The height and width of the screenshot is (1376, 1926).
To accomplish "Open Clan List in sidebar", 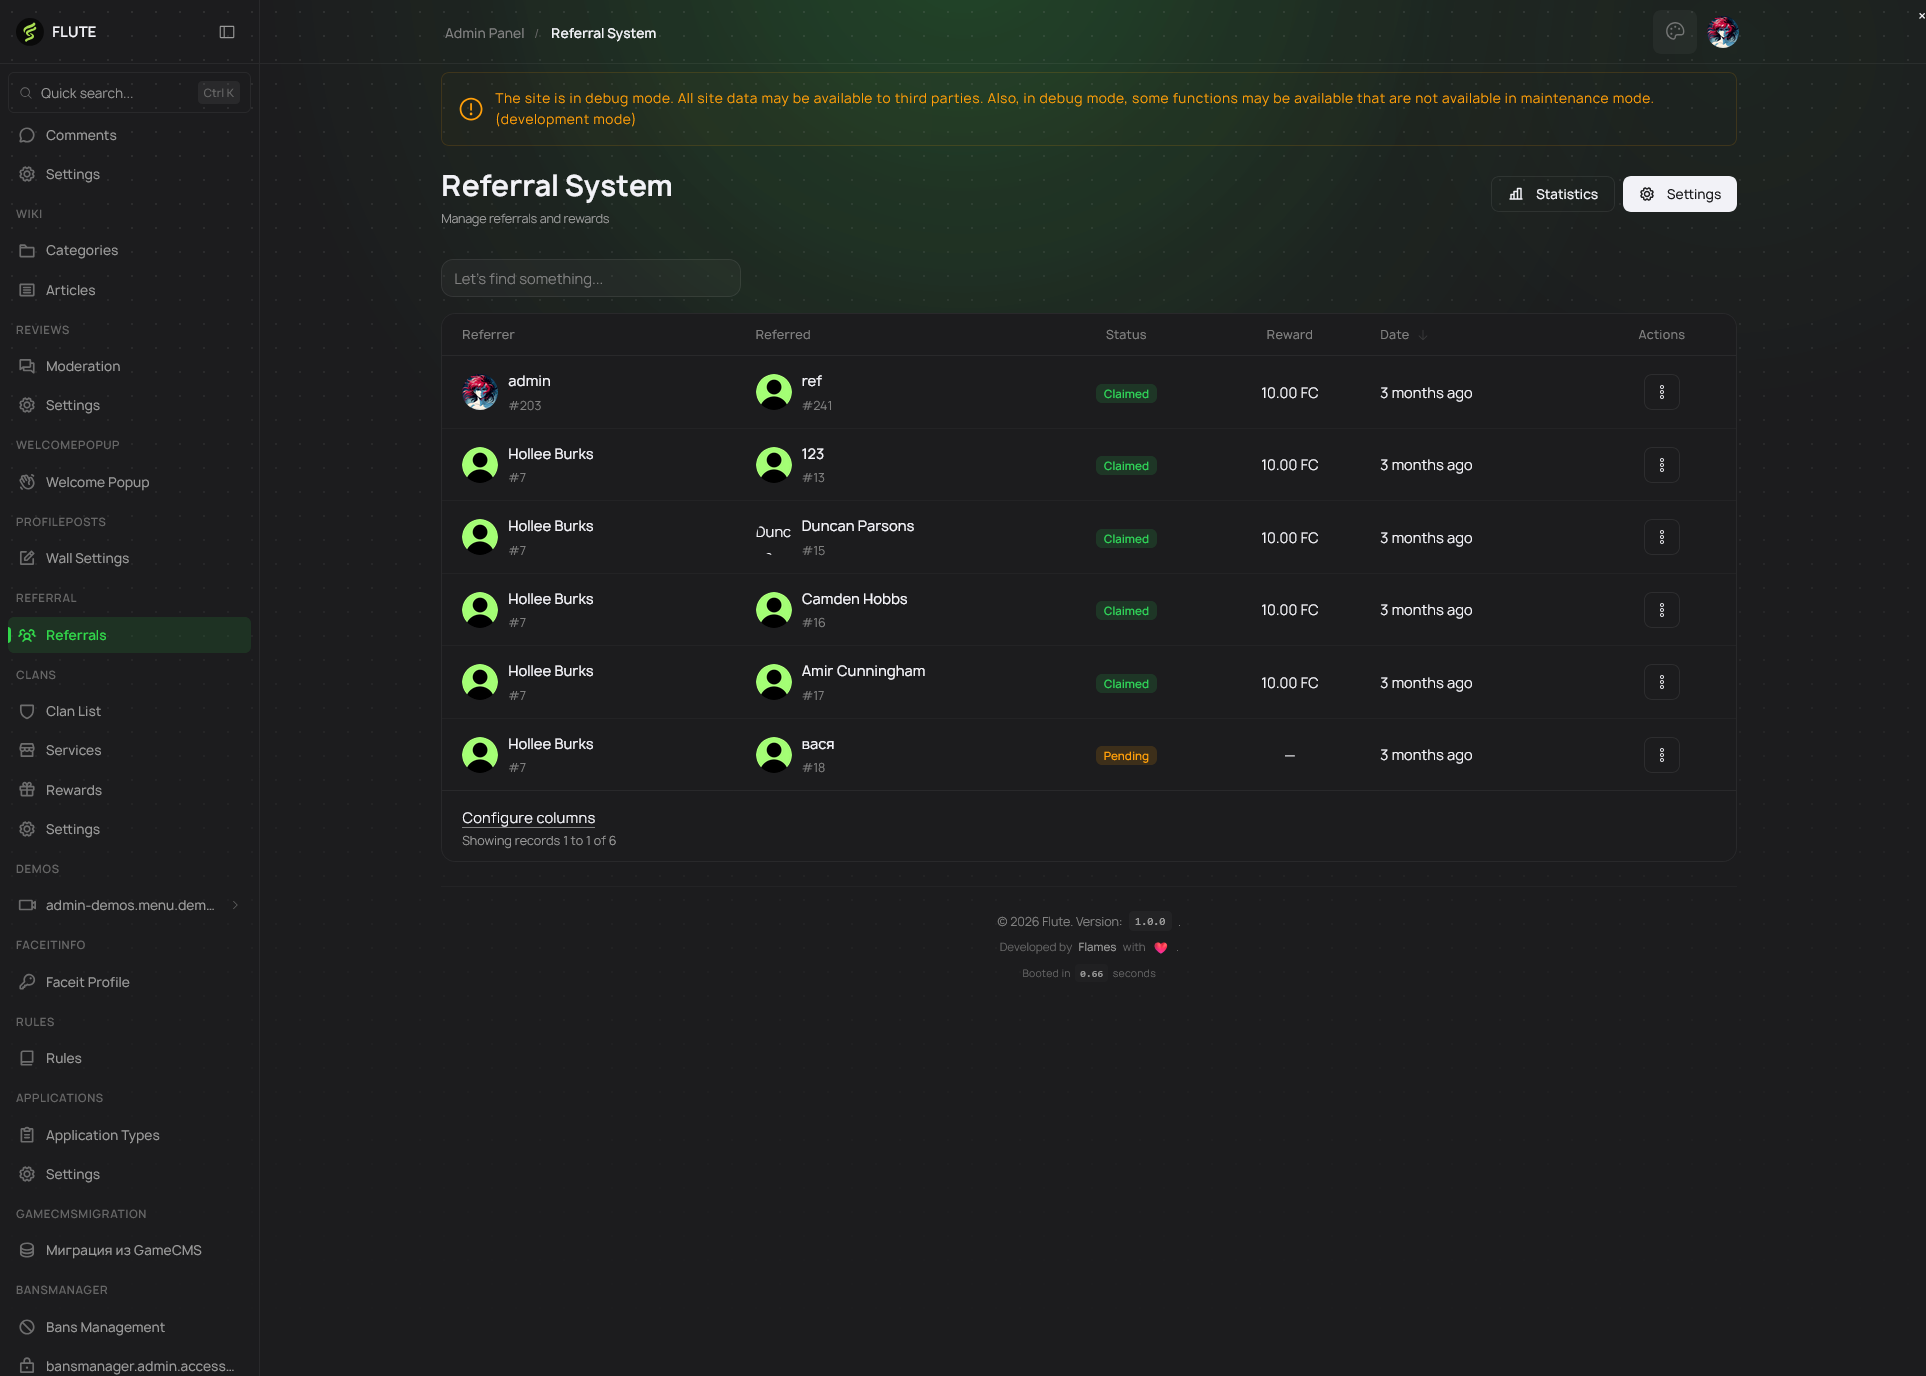I will point(73,711).
